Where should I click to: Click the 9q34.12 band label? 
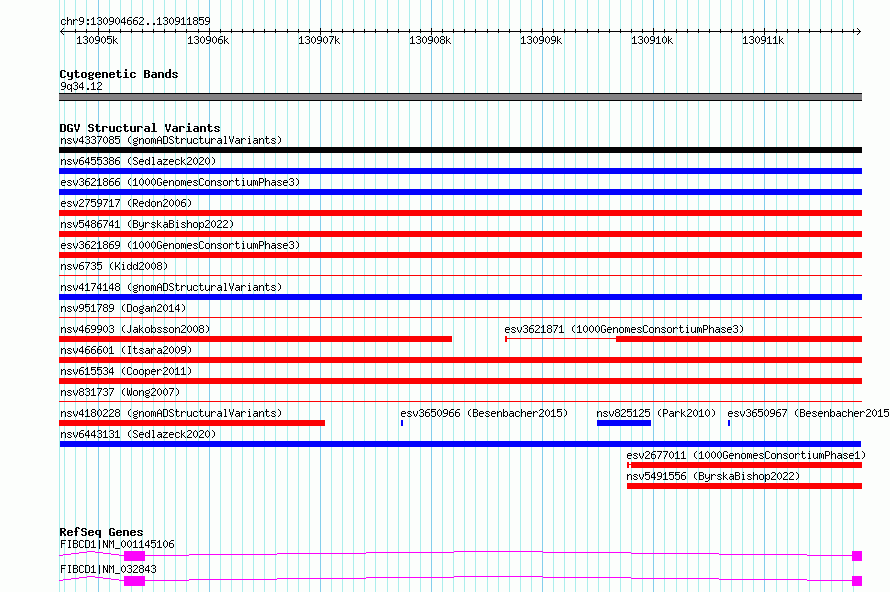81,86
